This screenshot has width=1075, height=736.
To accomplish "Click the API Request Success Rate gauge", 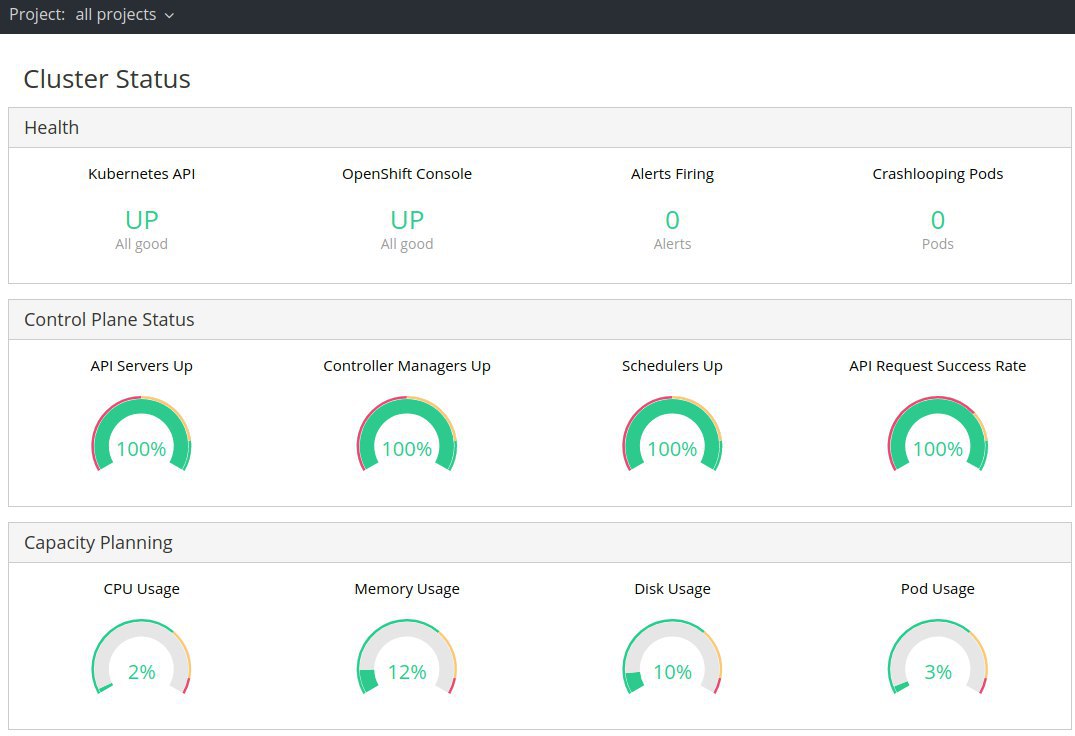I will tap(937, 435).
